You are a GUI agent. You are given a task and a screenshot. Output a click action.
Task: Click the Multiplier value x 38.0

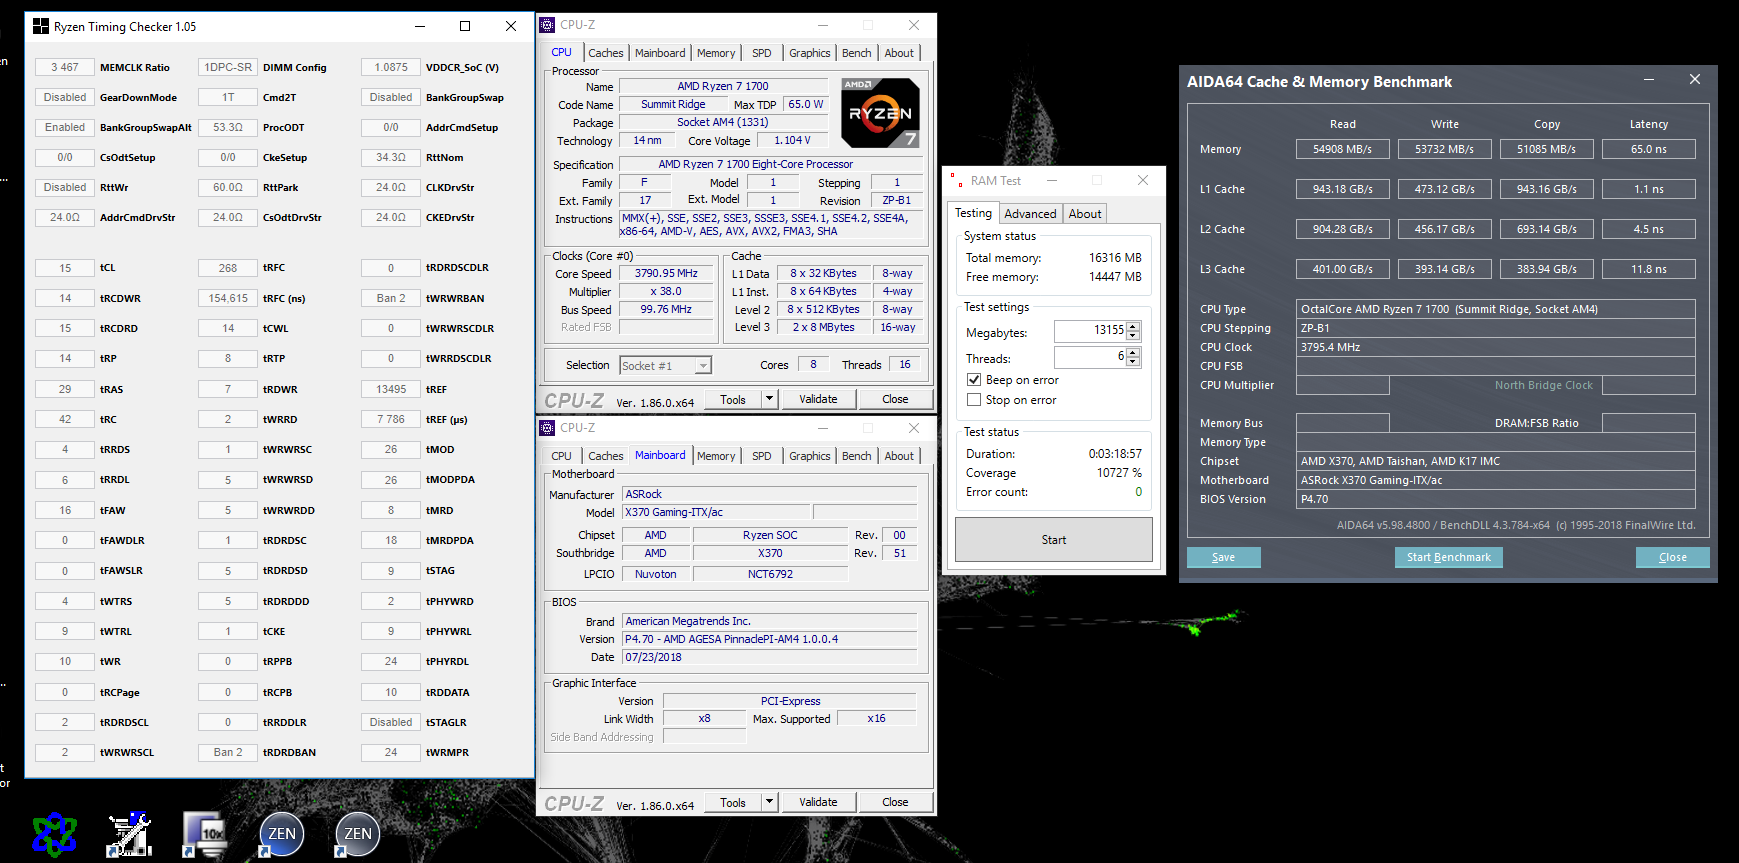(x=666, y=291)
